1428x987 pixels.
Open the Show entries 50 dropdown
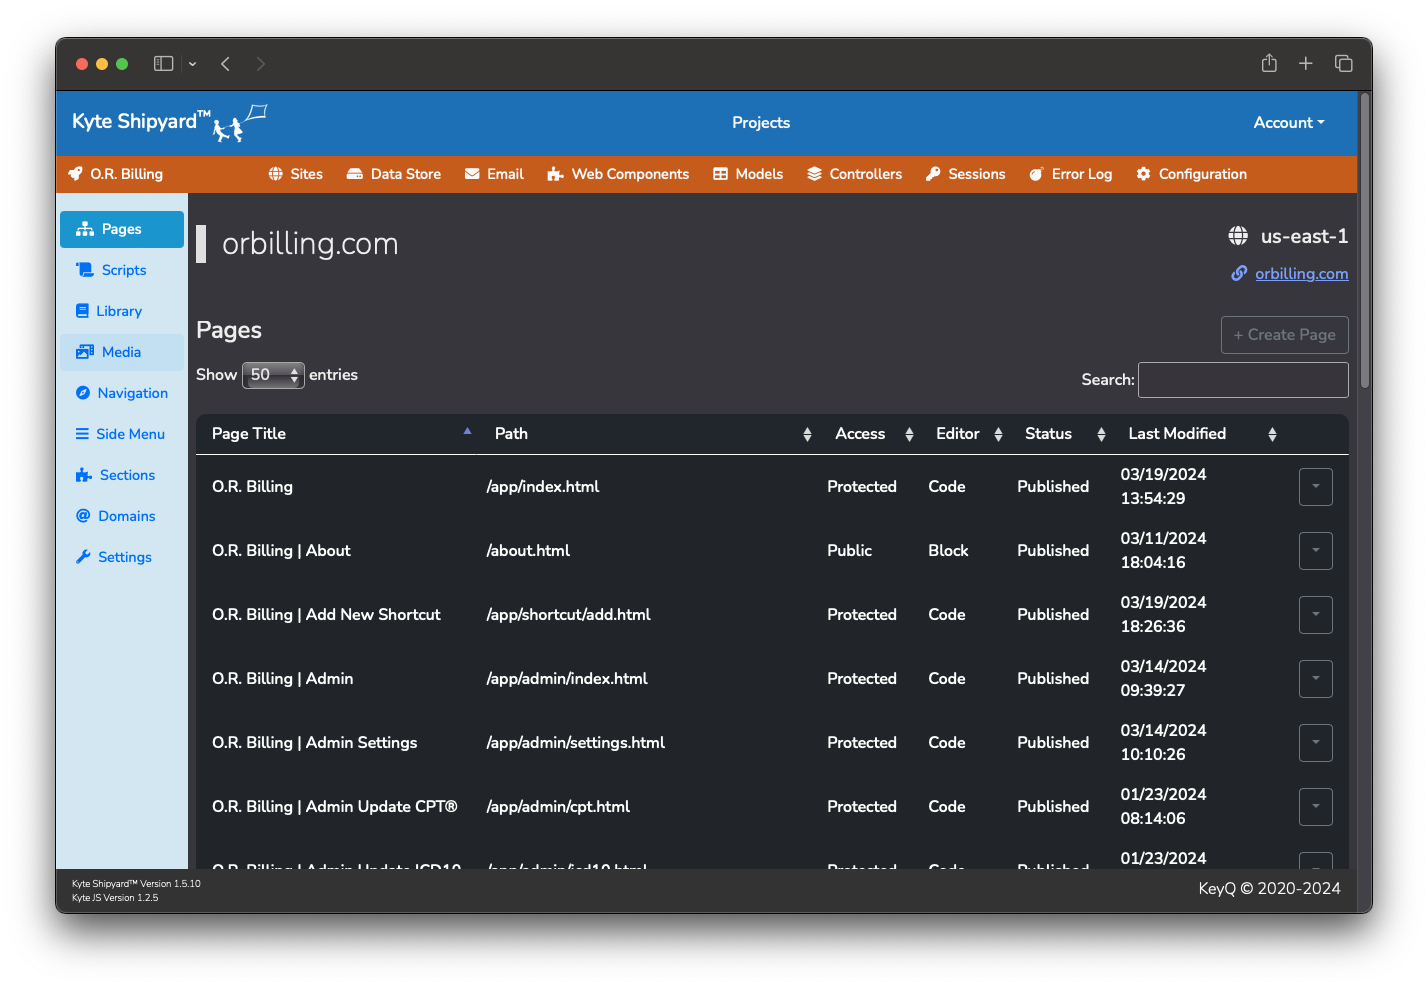[x=273, y=375]
